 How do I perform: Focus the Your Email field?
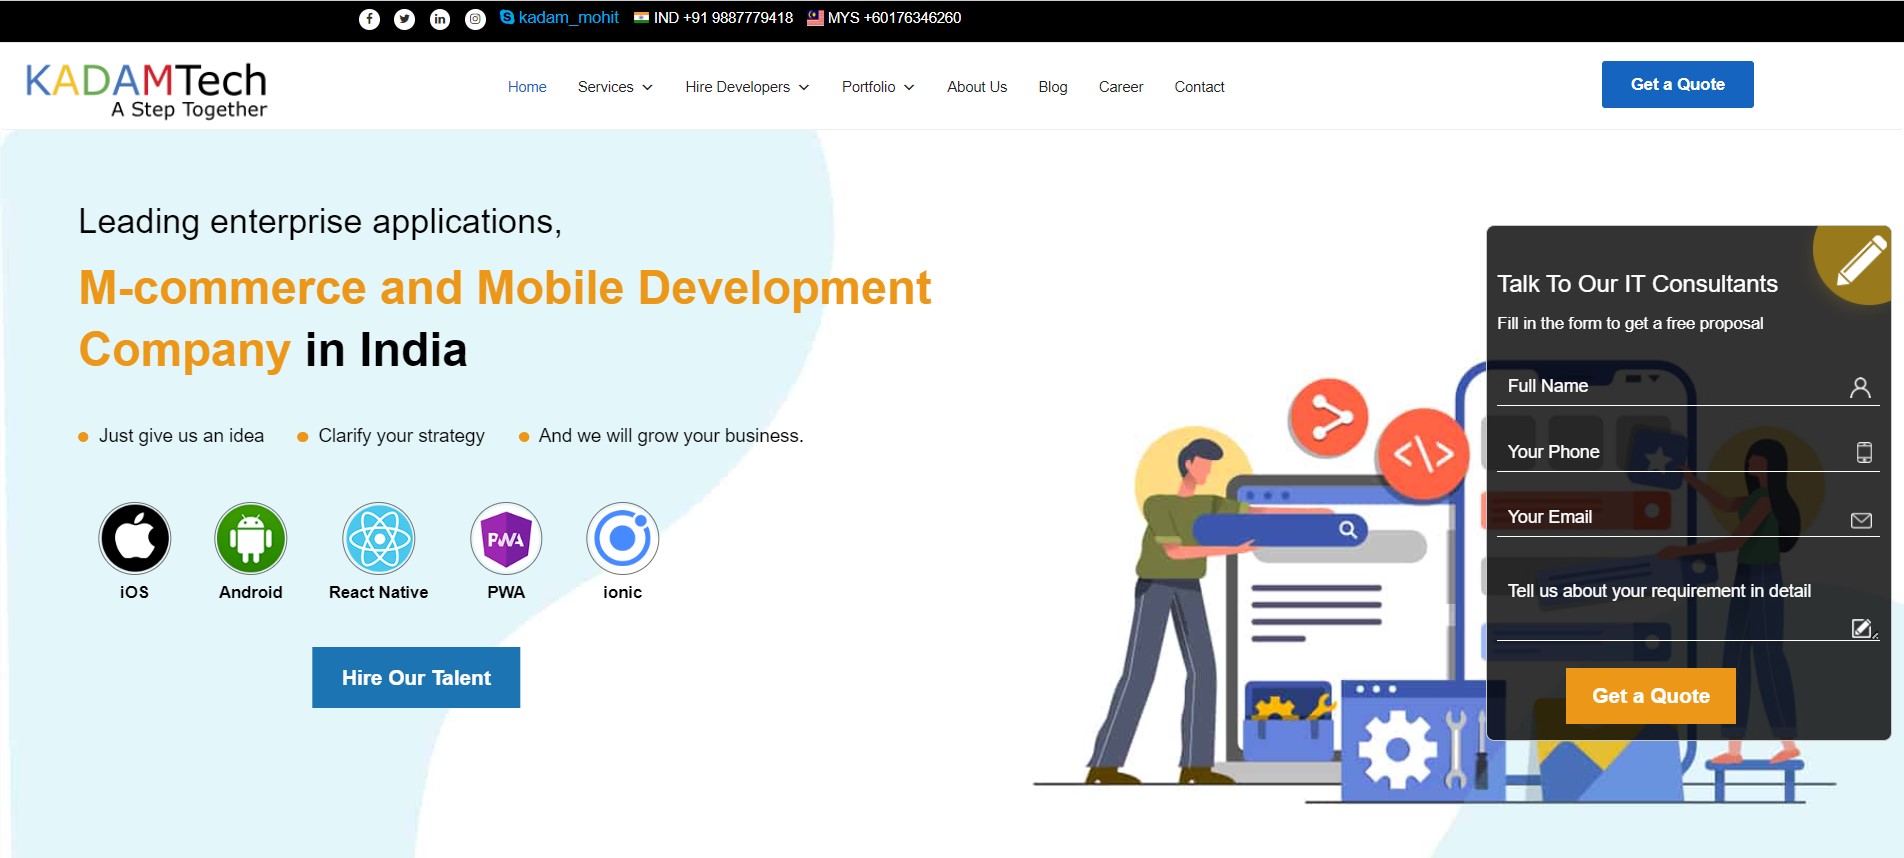[x=1688, y=517]
